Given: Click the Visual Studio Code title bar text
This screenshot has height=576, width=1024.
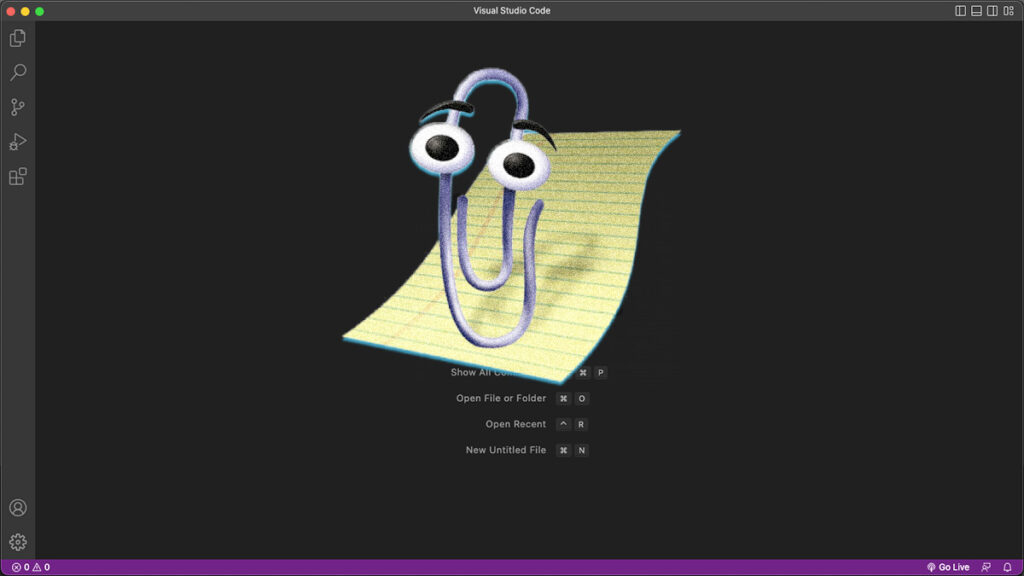Looking at the screenshot, I should [x=511, y=10].
